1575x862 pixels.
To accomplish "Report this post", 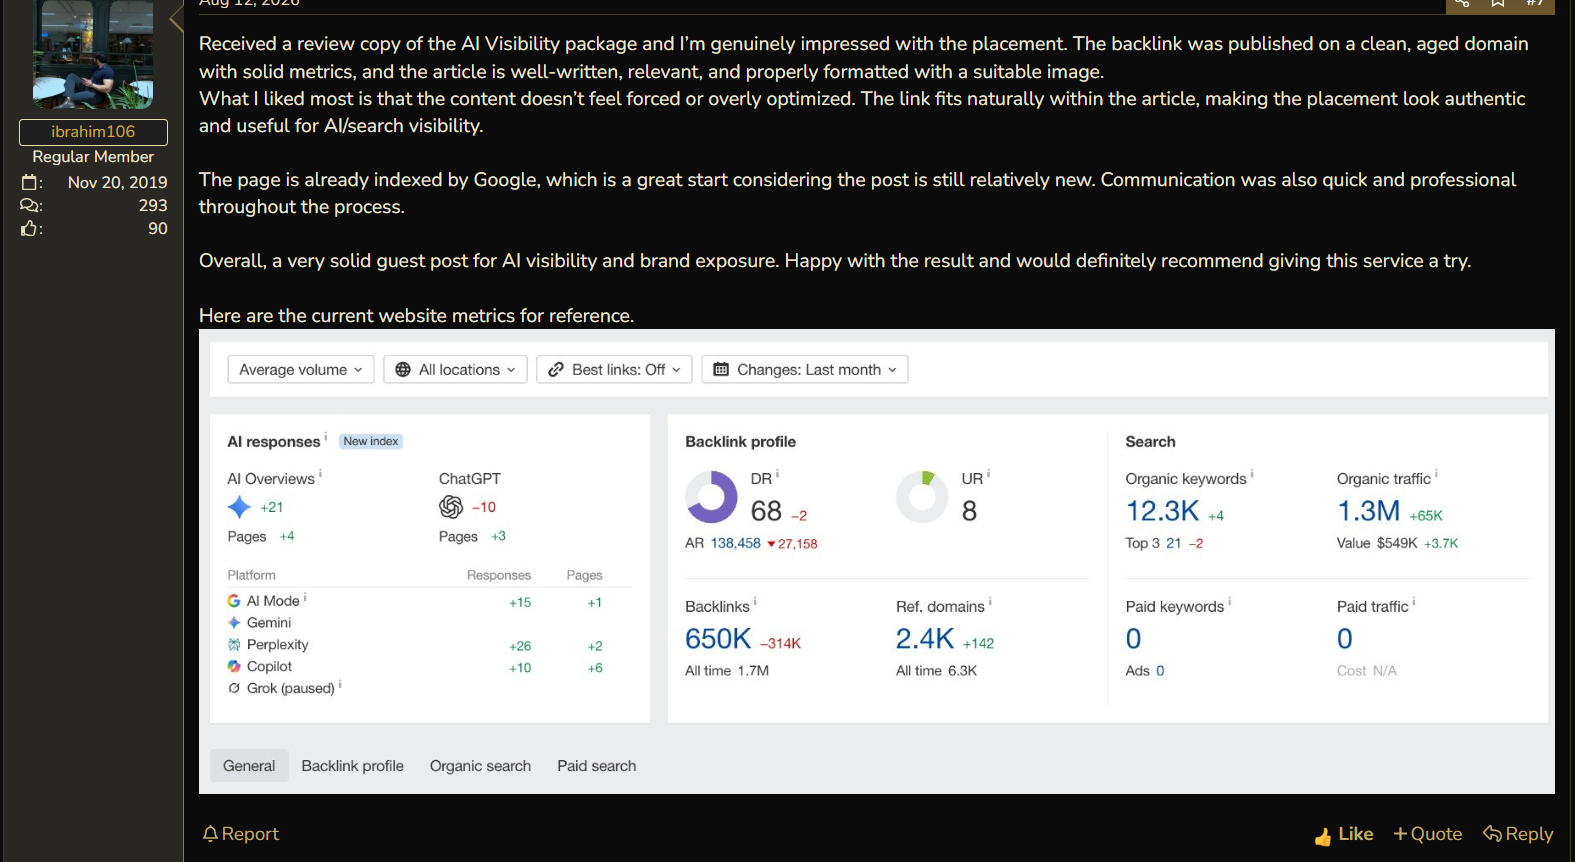I will [x=240, y=834].
